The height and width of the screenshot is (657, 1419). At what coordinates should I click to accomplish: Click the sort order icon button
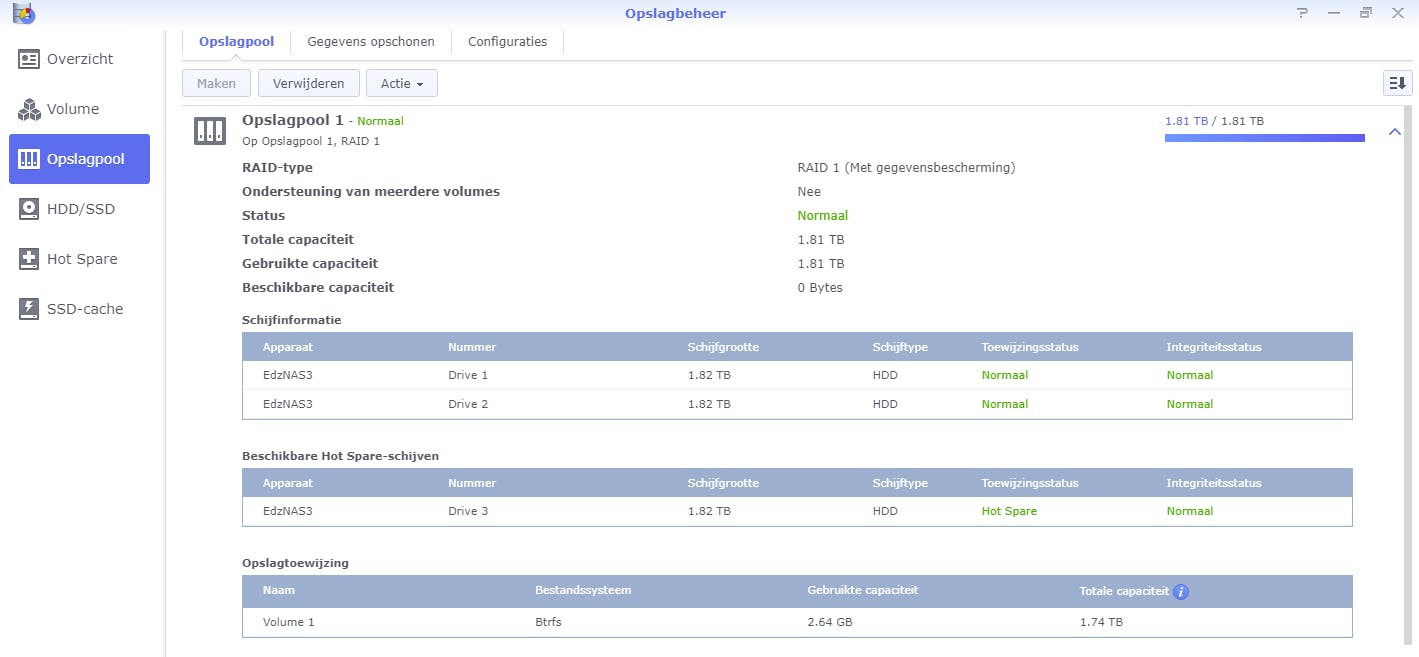tap(1397, 83)
